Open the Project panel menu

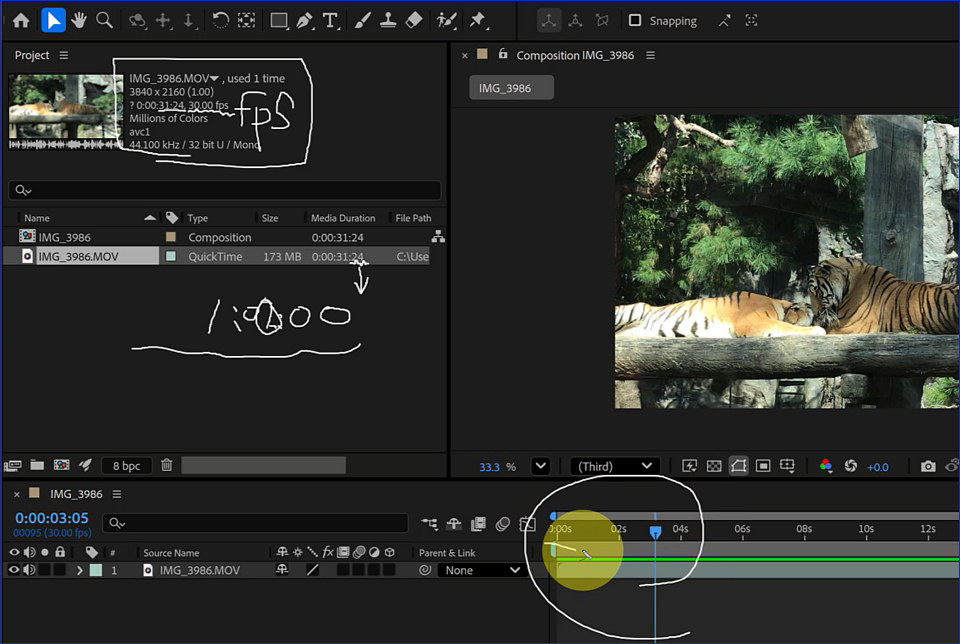coord(64,55)
